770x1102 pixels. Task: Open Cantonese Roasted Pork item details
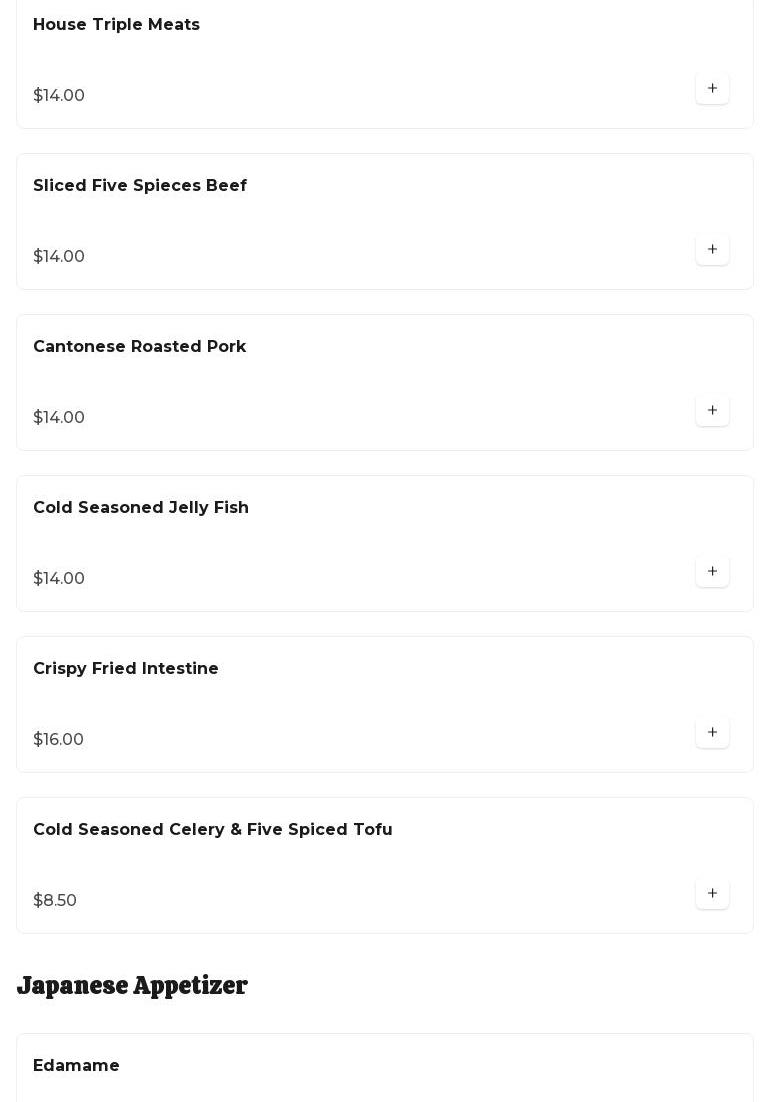(139, 347)
